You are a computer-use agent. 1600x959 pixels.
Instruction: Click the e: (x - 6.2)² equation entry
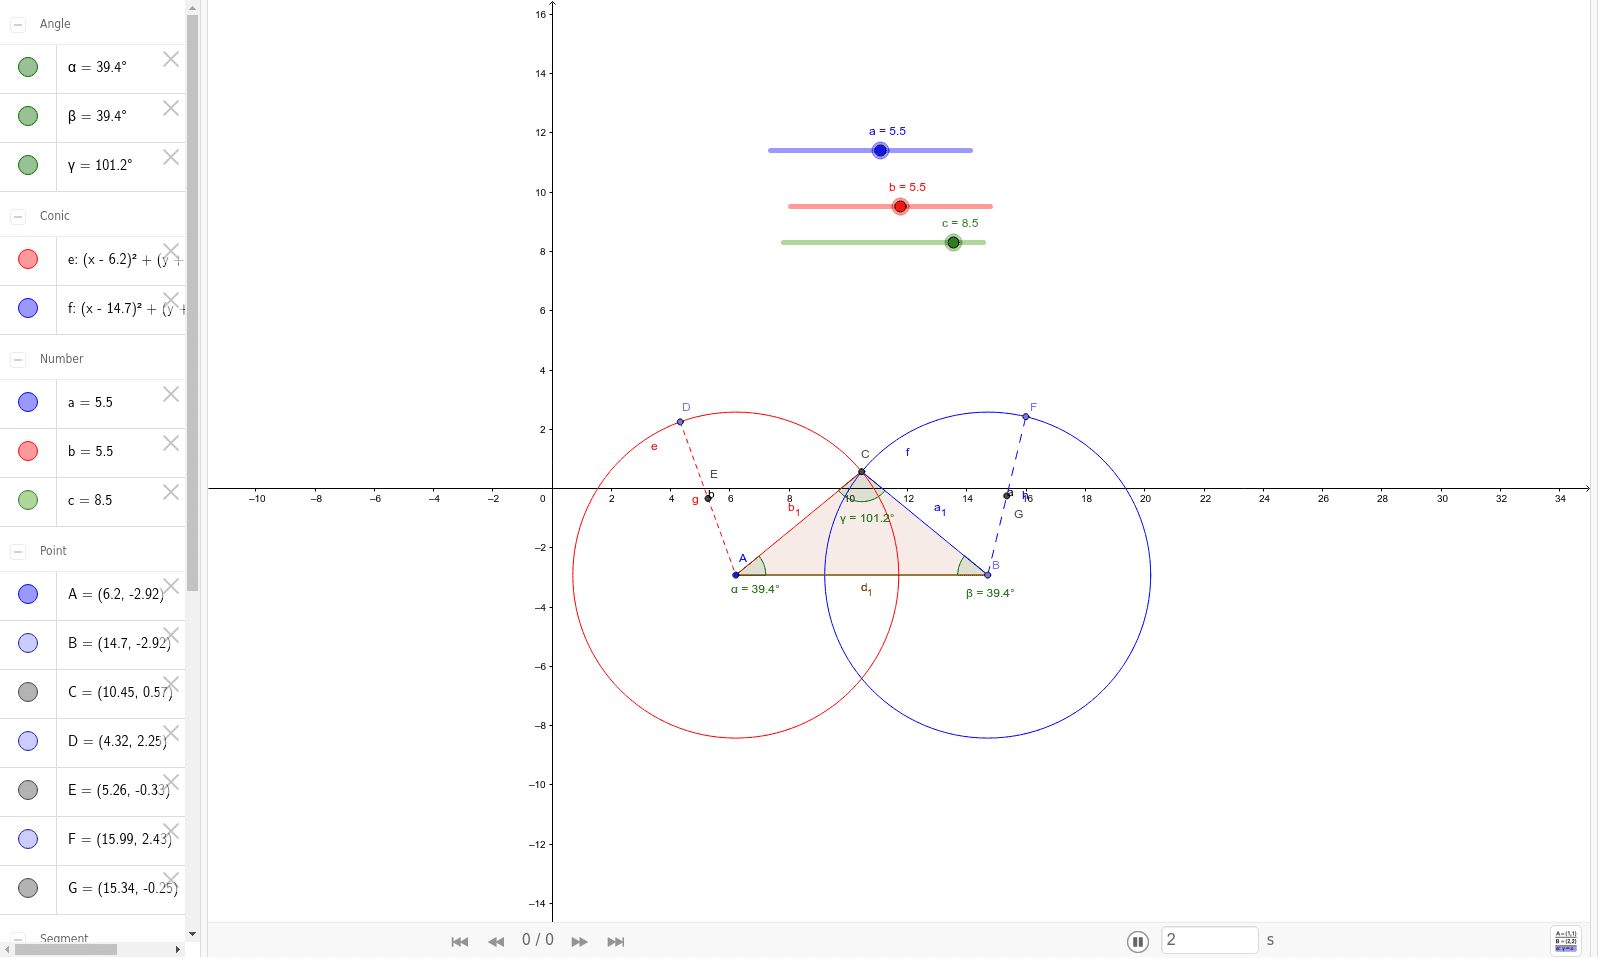pos(125,260)
